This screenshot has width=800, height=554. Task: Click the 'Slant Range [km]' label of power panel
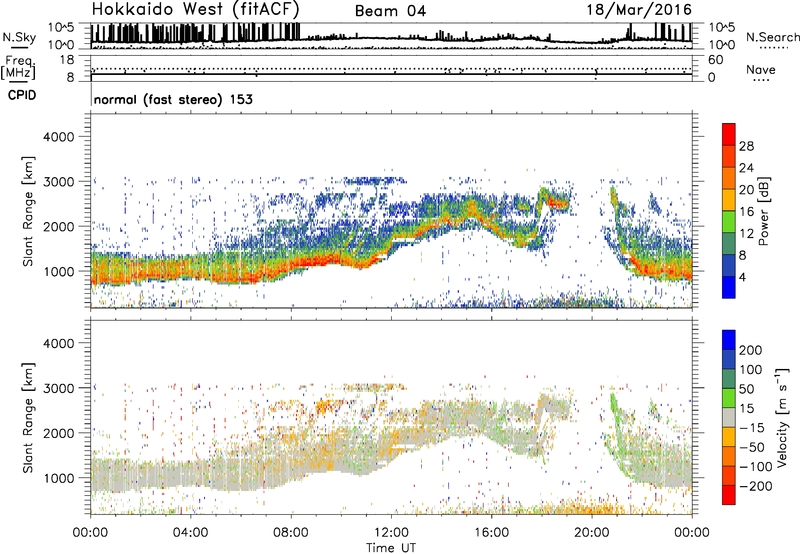28,211
